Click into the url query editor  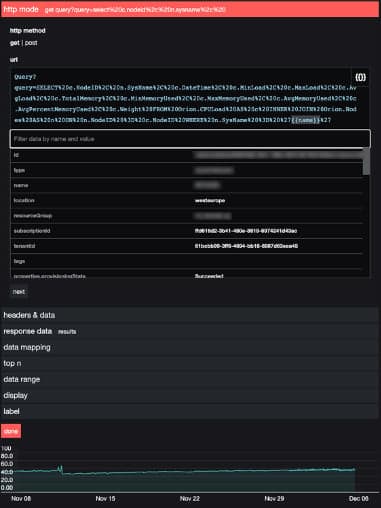[x=185, y=98]
